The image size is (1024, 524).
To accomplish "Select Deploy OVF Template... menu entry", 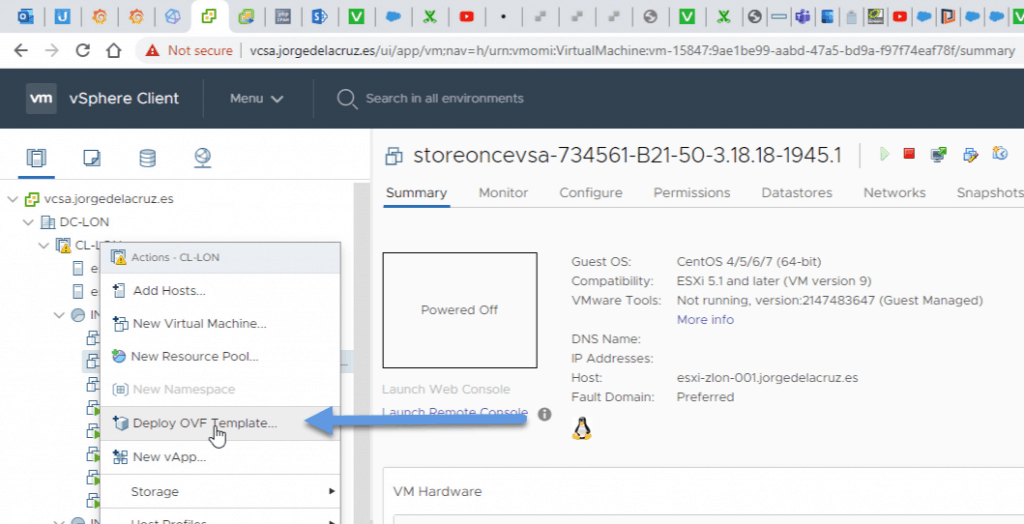I will click(x=220, y=423).
